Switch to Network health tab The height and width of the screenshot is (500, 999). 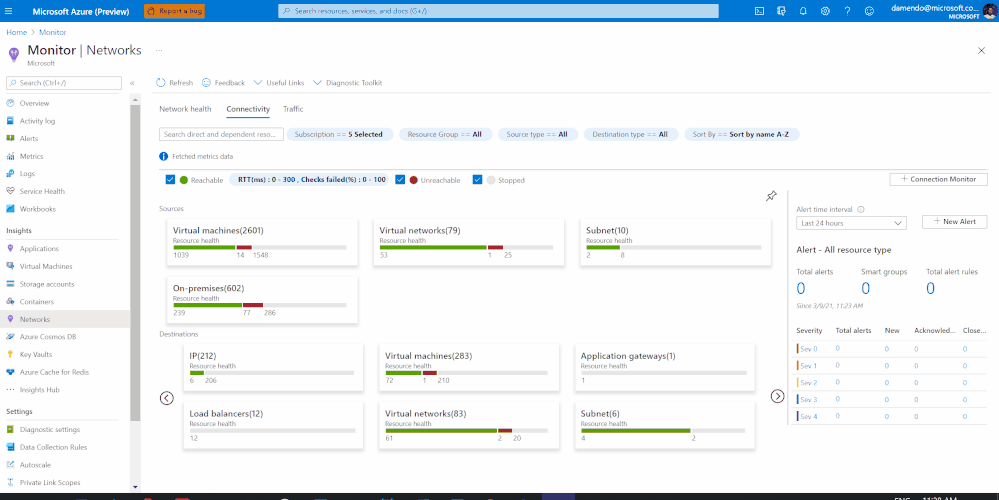click(x=185, y=109)
